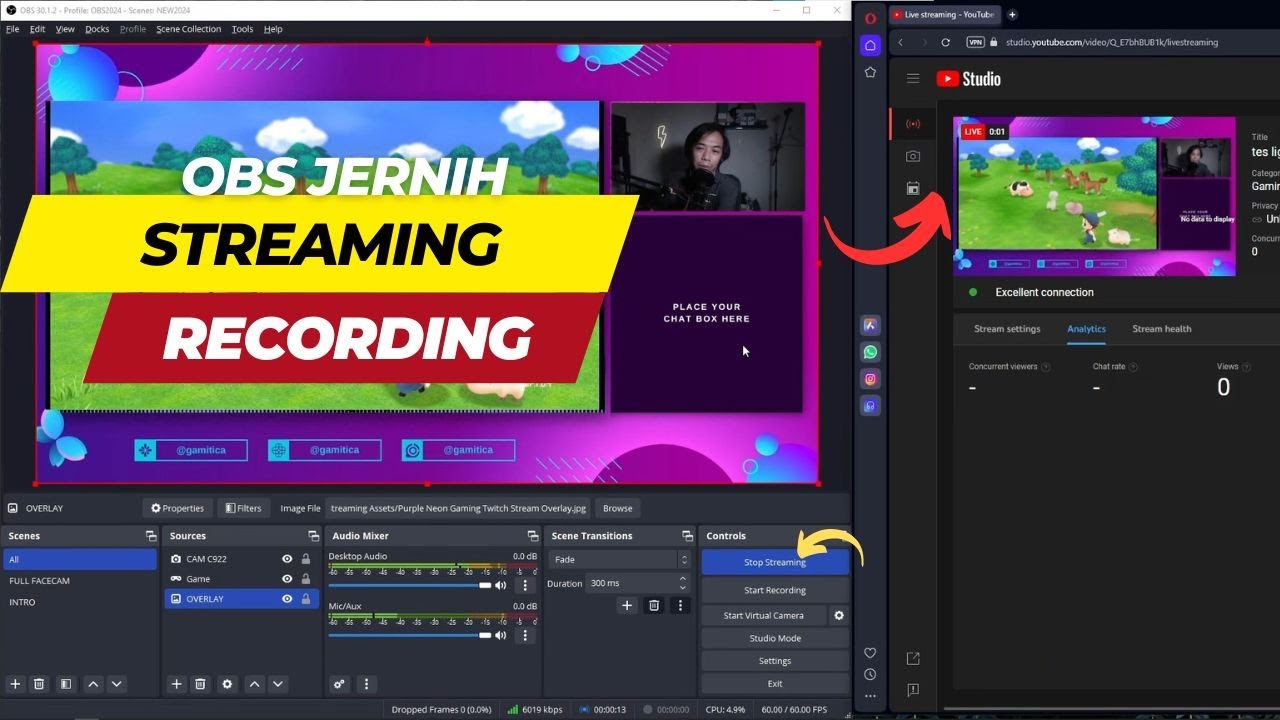The width and height of the screenshot is (1280, 720).
Task: Open the Fade transition dropdown
Action: (620, 560)
